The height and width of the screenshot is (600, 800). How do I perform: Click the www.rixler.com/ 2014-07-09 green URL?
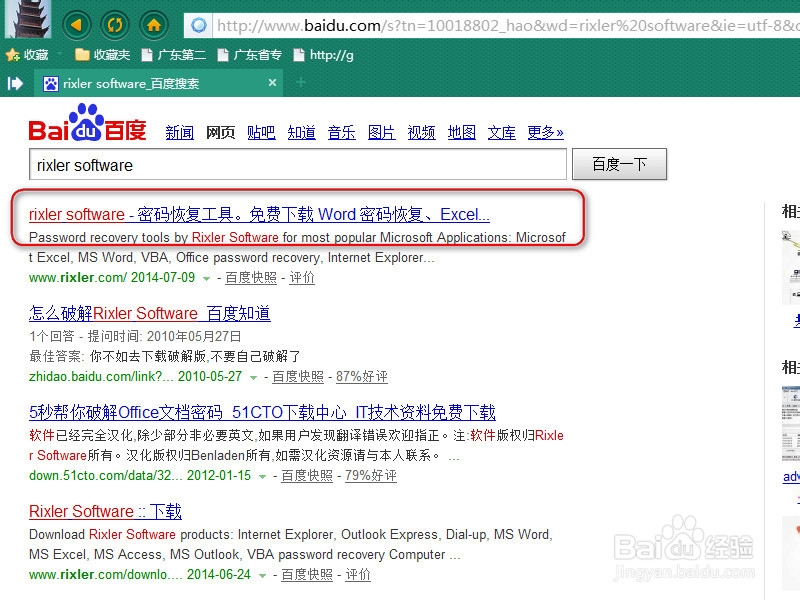pyautogui.click(x=112, y=278)
